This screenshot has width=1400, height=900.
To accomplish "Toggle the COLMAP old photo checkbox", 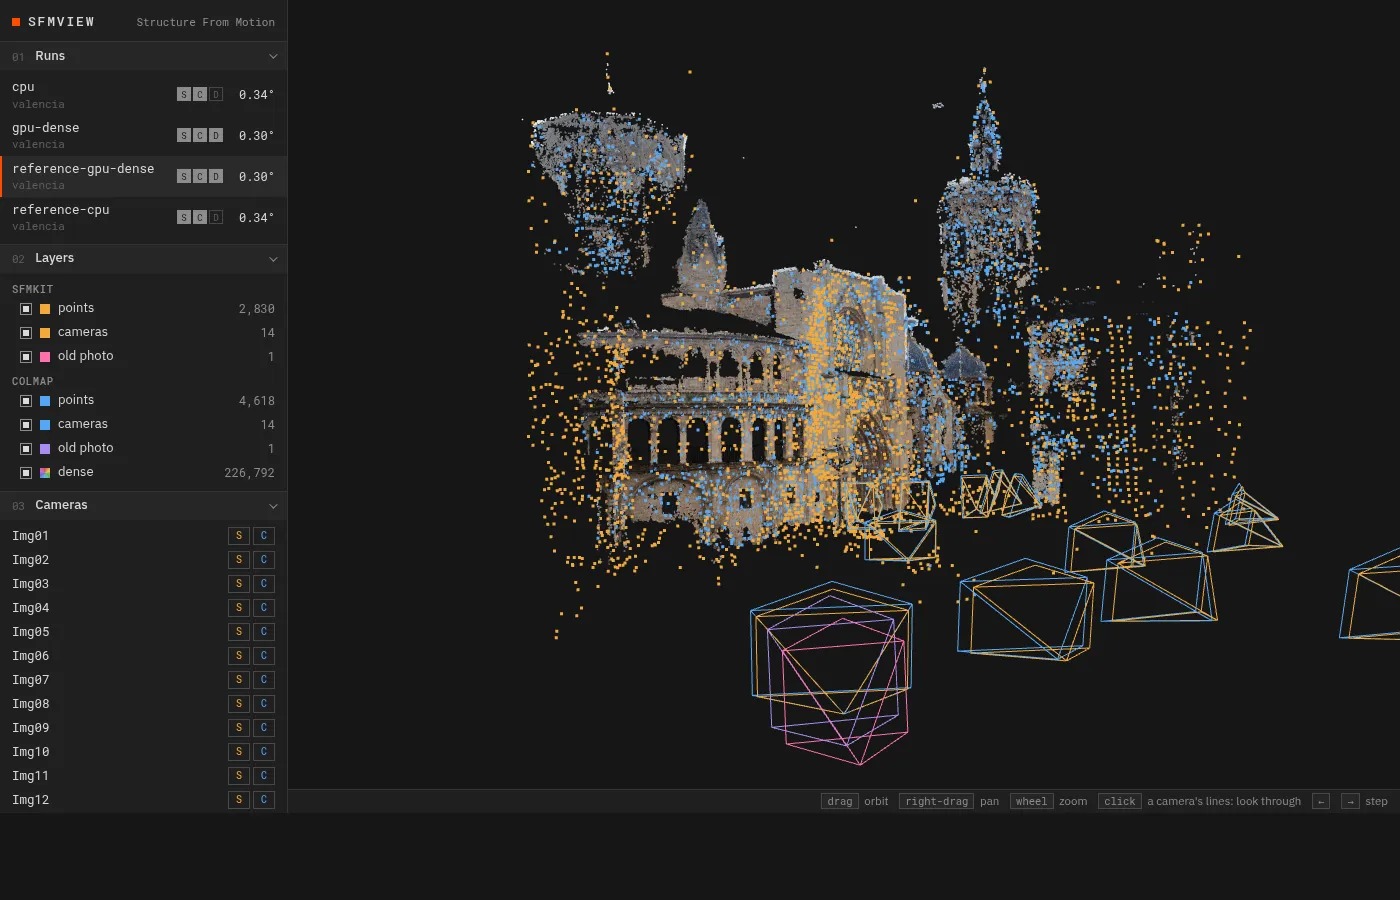I will [26, 449].
